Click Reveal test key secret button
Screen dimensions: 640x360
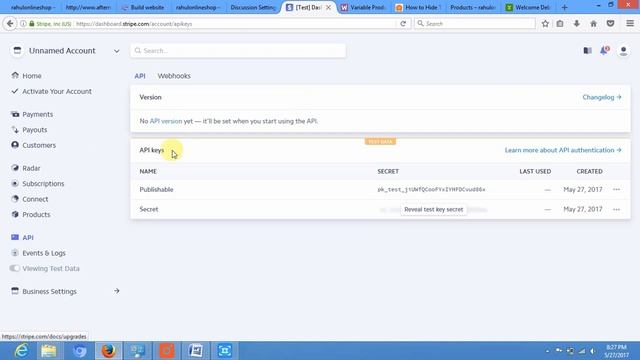pos(433,209)
